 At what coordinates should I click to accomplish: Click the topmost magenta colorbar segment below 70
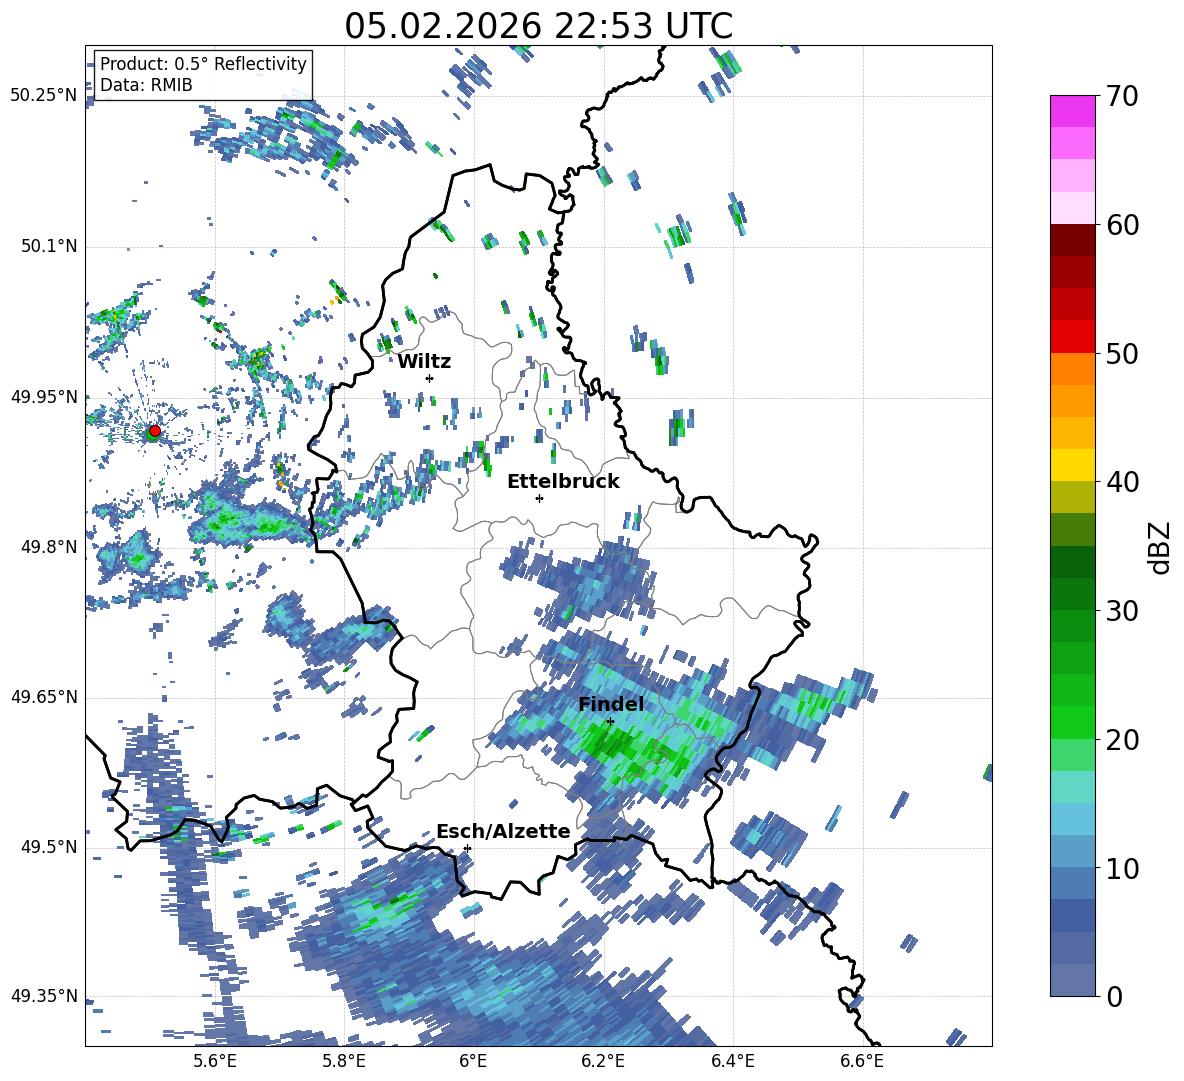1072,112
